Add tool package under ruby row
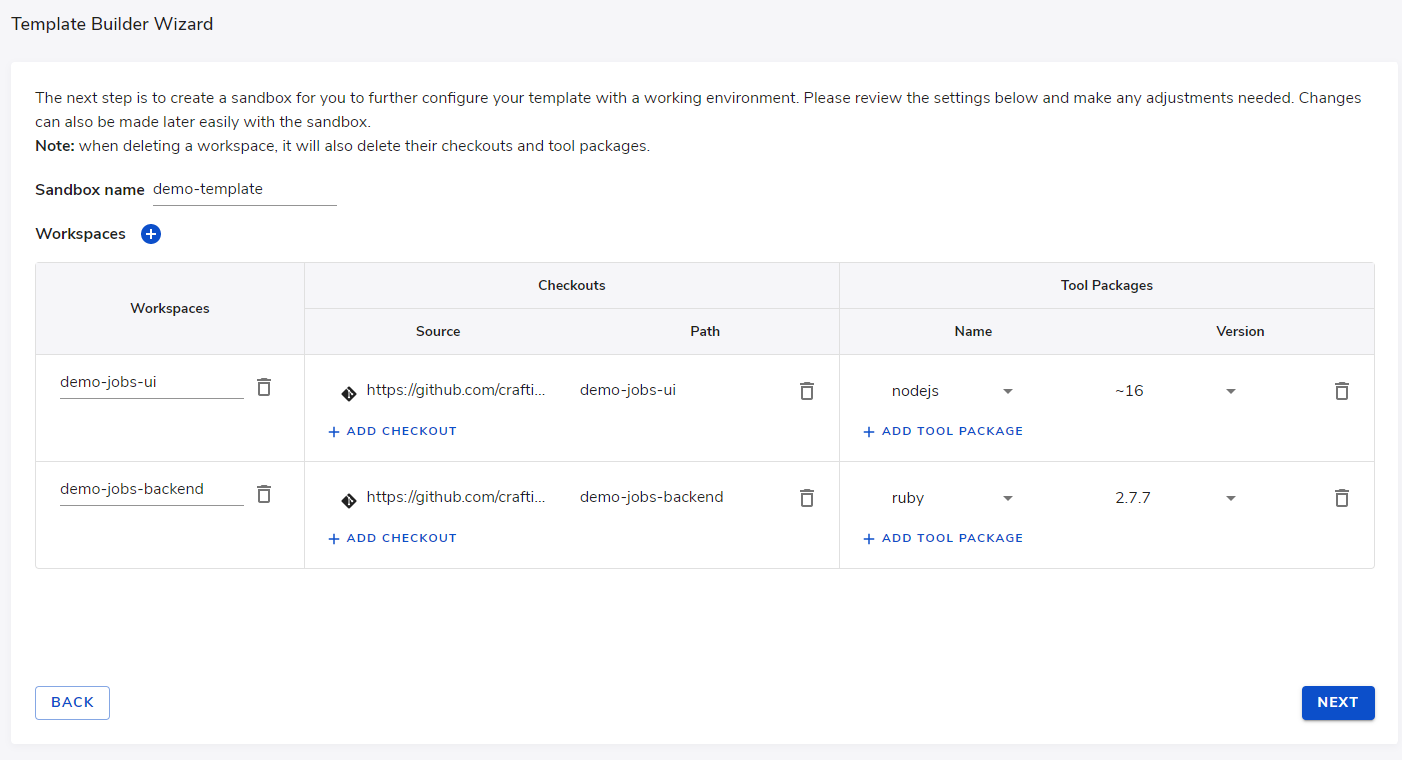The width and height of the screenshot is (1402, 760). (x=943, y=538)
